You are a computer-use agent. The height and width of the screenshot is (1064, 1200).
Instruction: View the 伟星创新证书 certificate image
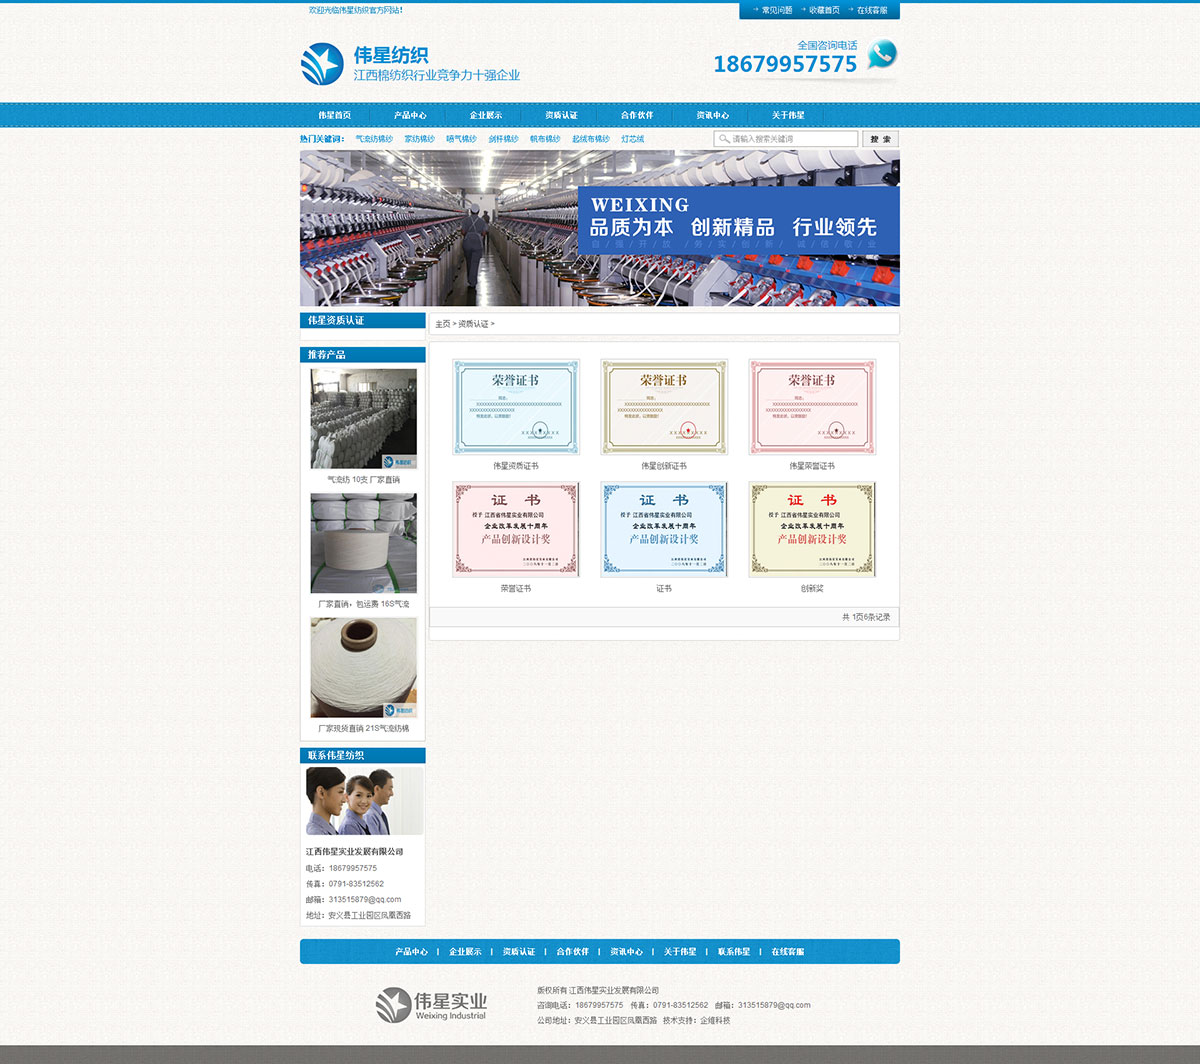(664, 407)
